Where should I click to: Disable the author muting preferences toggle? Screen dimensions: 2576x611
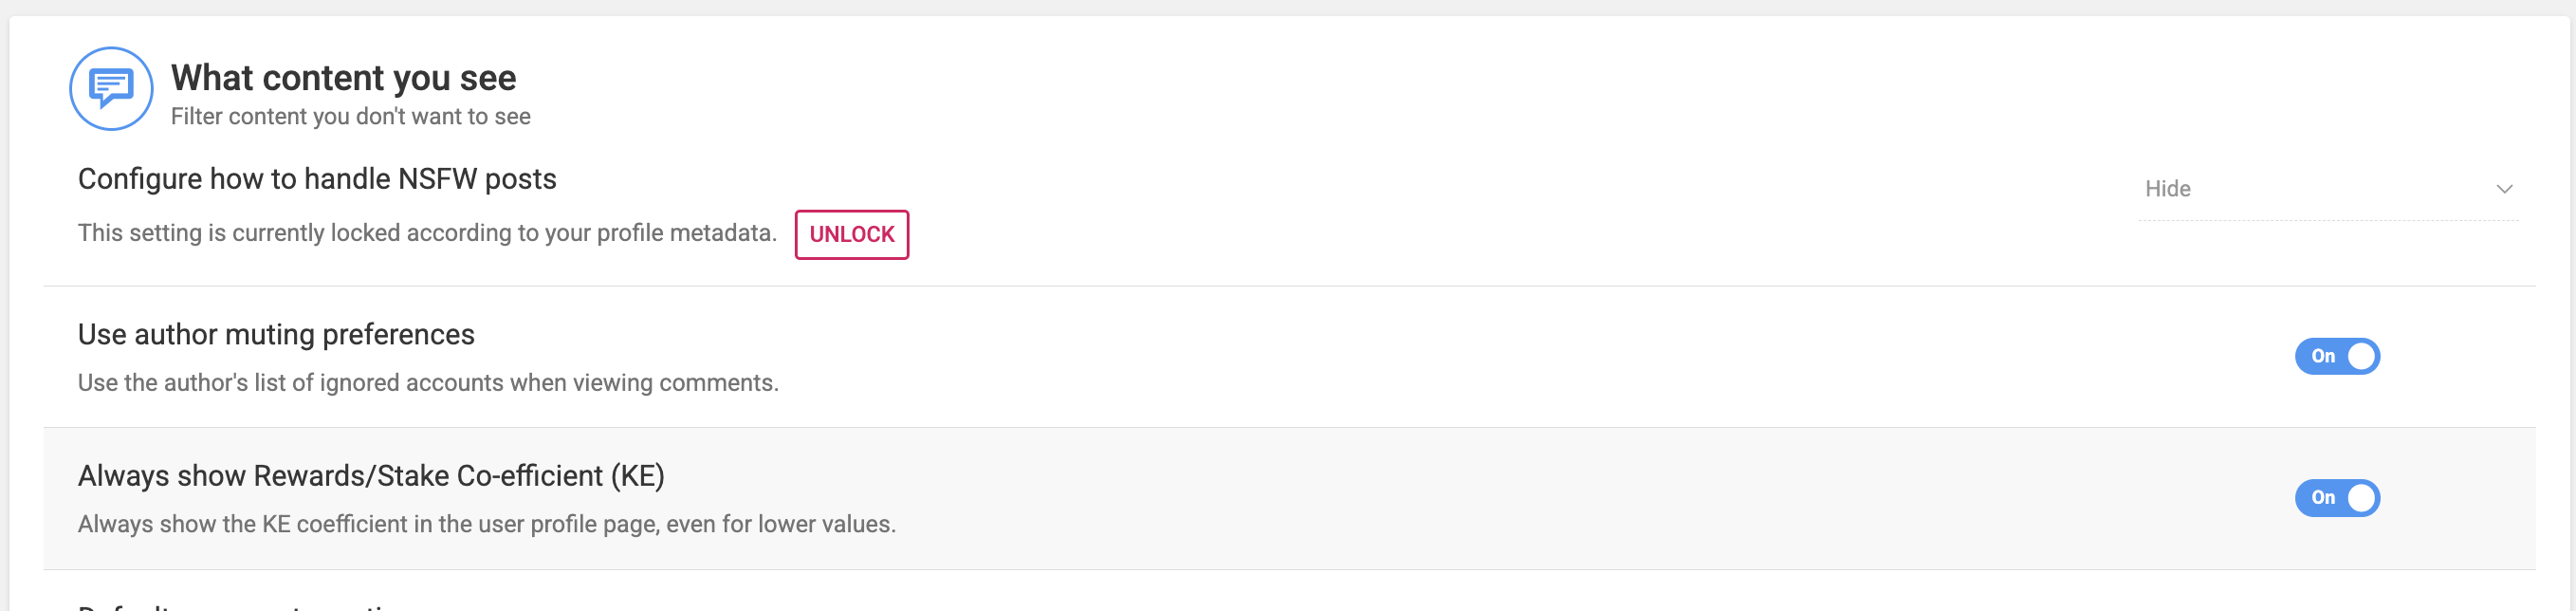click(x=2337, y=356)
